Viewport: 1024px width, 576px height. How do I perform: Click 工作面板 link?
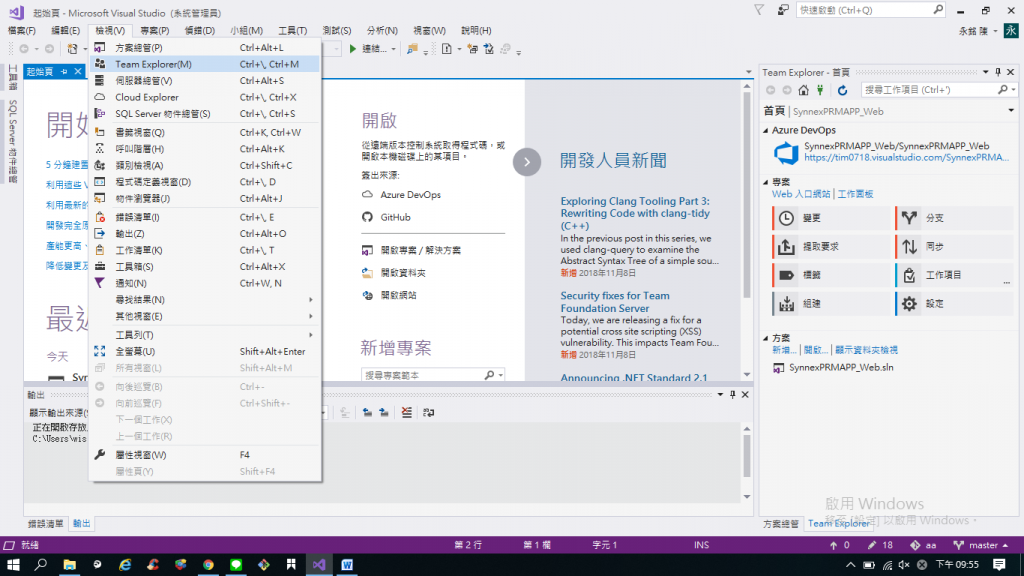click(855, 194)
